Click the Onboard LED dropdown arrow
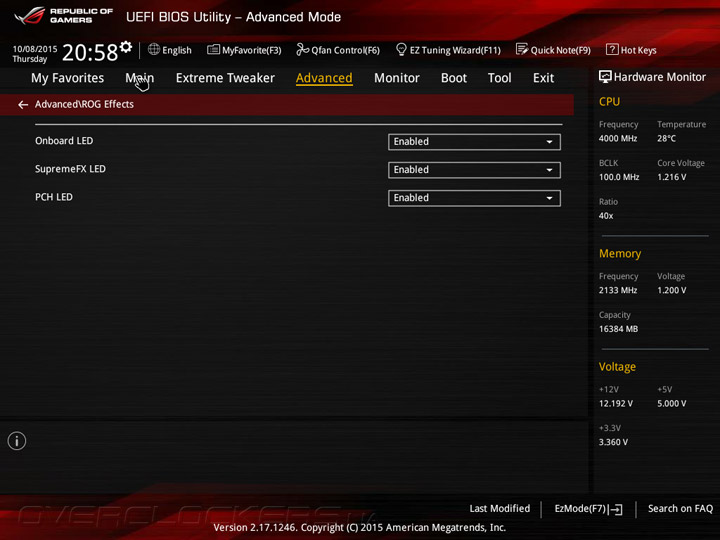720x540 pixels. point(549,142)
